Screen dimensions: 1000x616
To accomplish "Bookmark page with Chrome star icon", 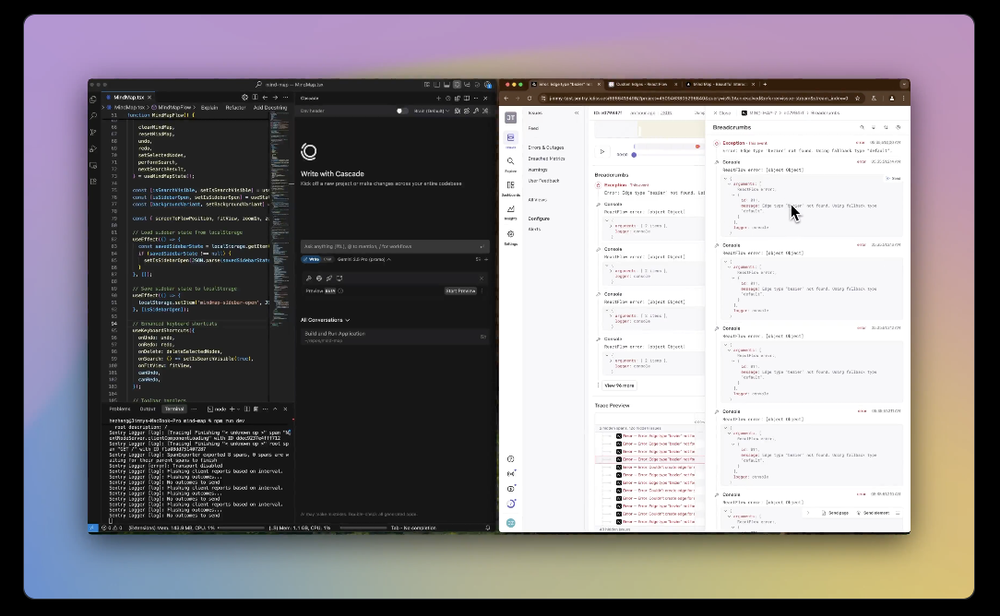I will [857, 98].
